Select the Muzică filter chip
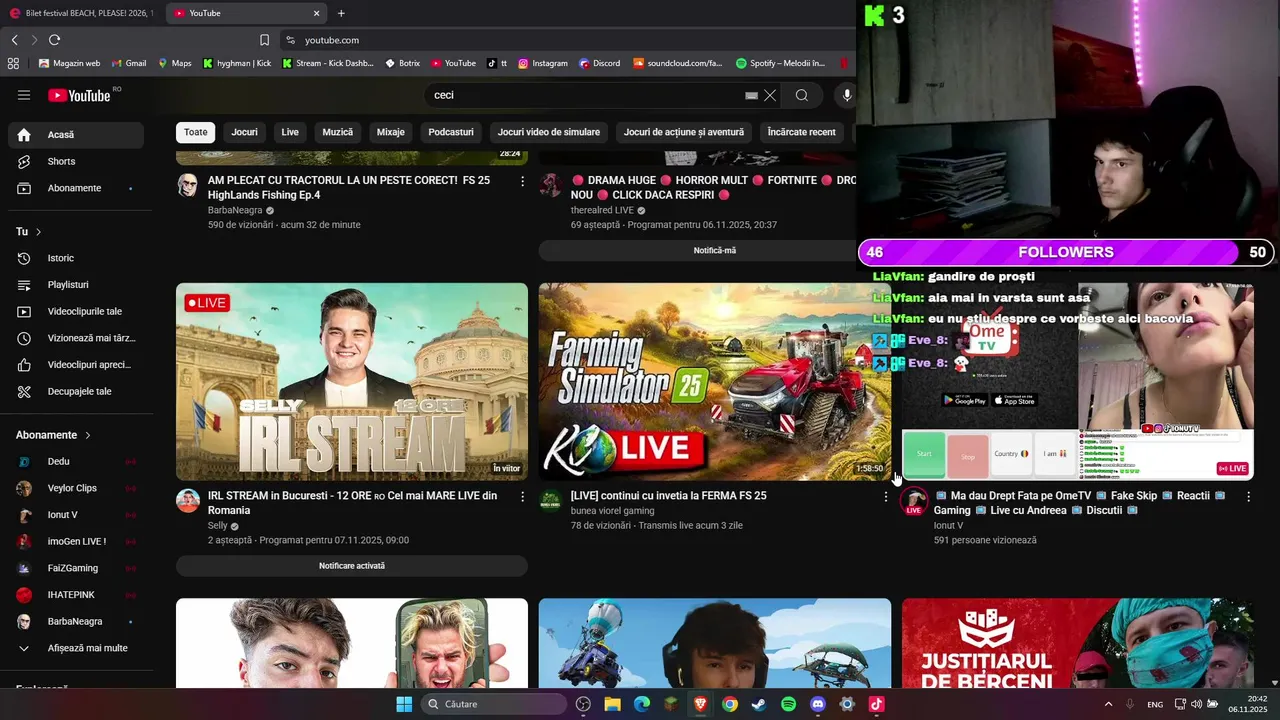The height and width of the screenshot is (720, 1280). [x=338, y=132]
